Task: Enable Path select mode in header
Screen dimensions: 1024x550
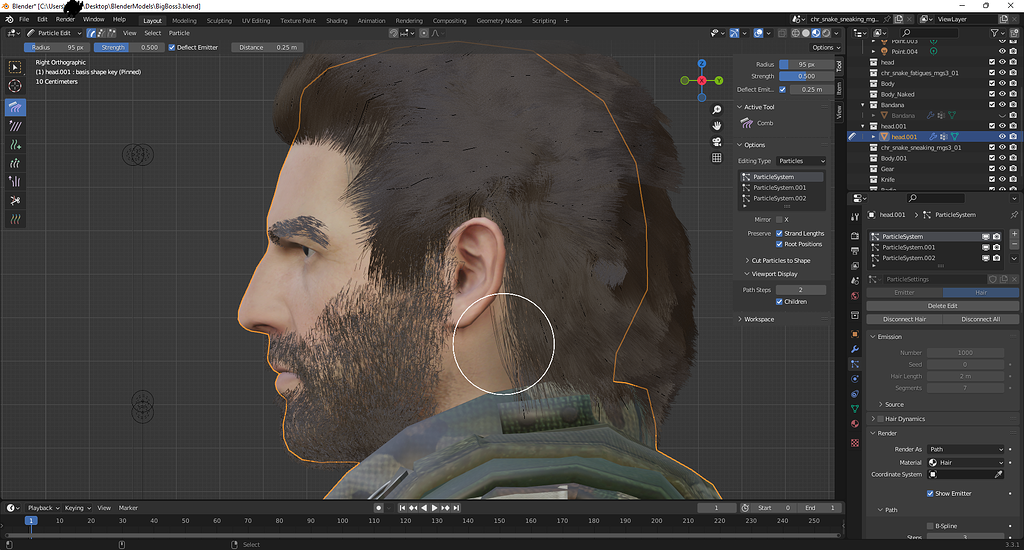Action: pos(91,33)
